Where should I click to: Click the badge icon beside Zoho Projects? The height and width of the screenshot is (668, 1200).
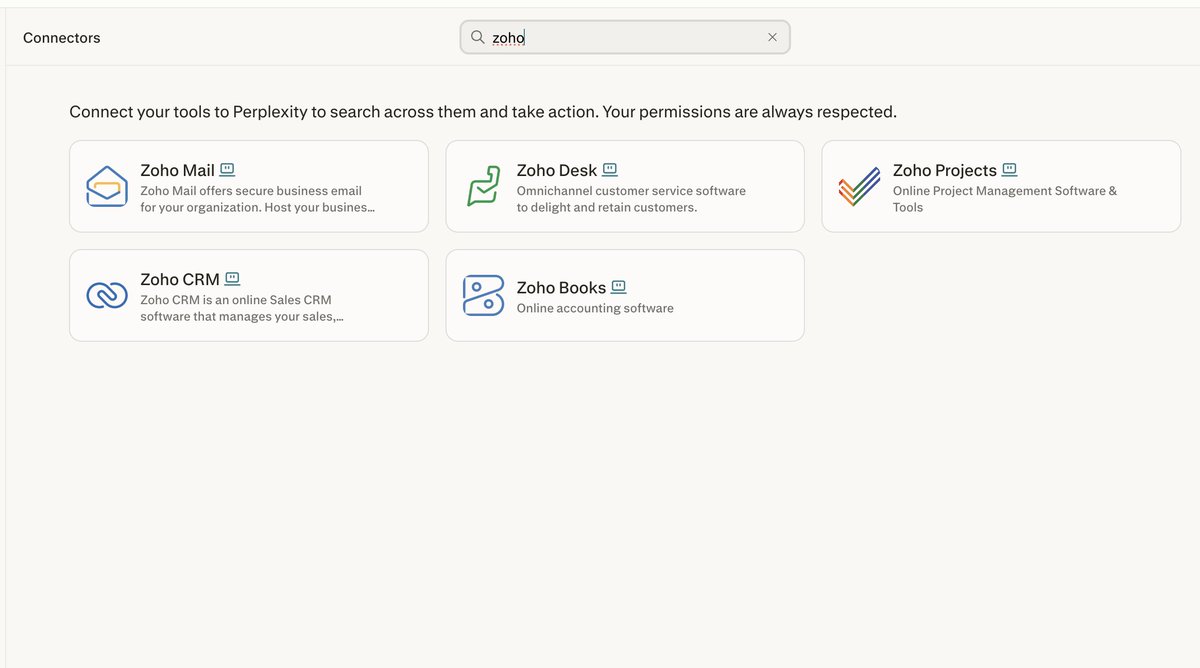(1010, 170)
